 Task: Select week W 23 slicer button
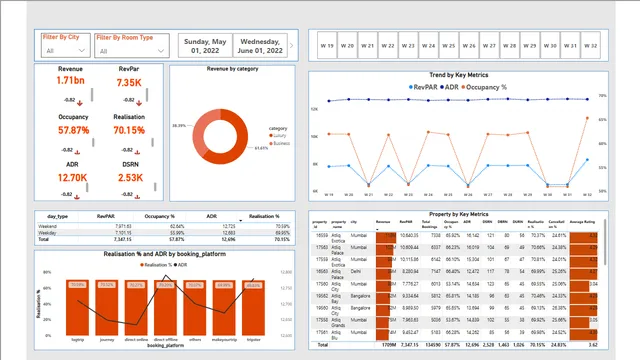pos(408,45)
